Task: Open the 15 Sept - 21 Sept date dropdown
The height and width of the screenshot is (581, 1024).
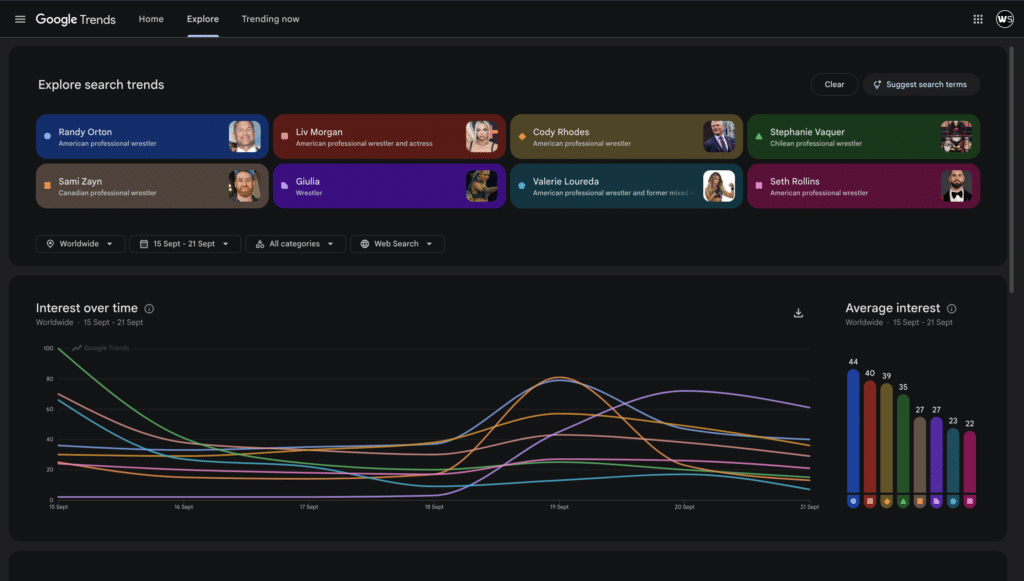Action: 185,243
